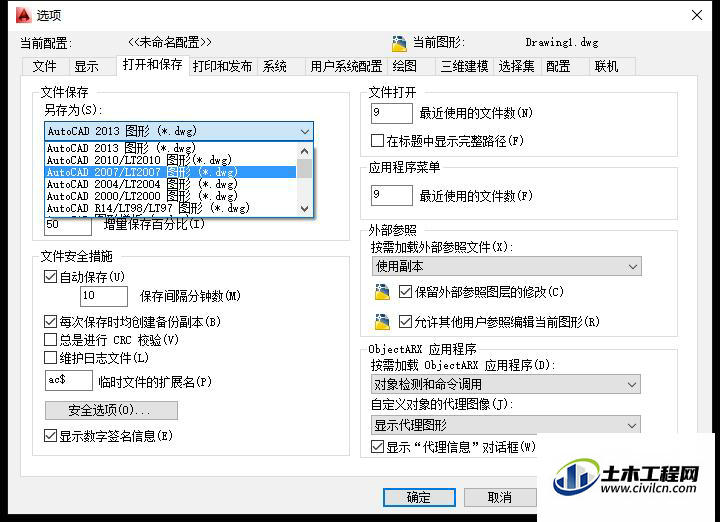This screenshot has width=720, height=522.
Task: Click the format list scrollbar thumb
Action: point(304,168)
